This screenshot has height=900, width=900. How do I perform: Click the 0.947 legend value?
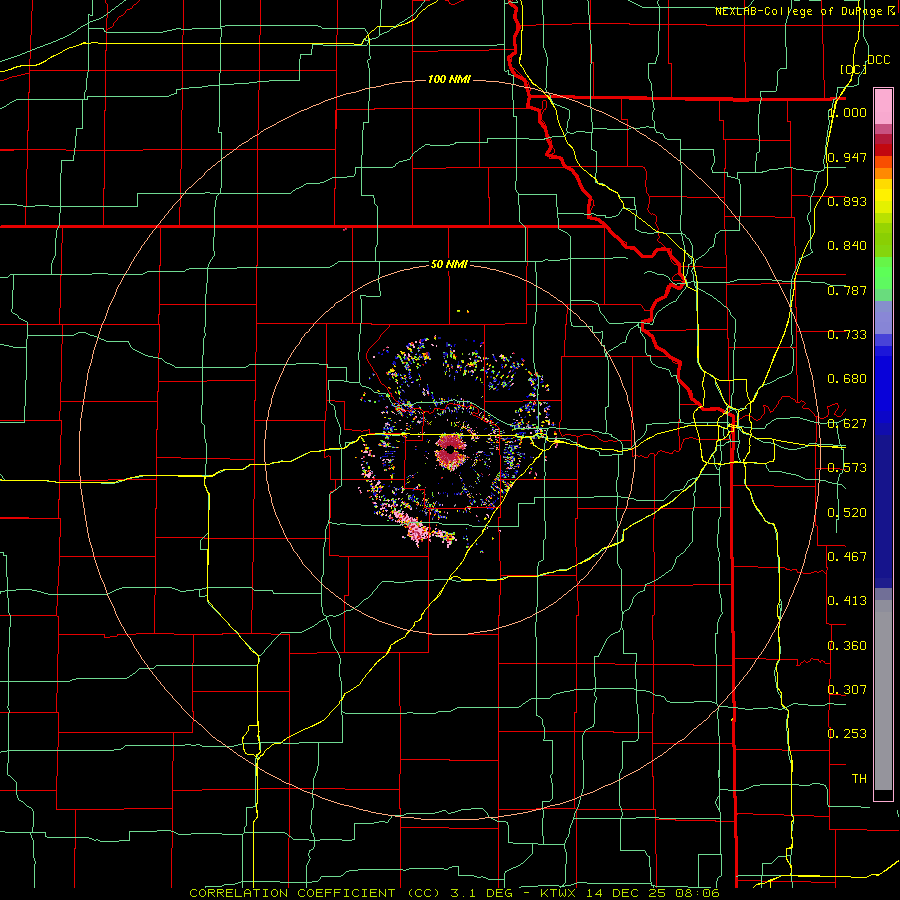847,157
